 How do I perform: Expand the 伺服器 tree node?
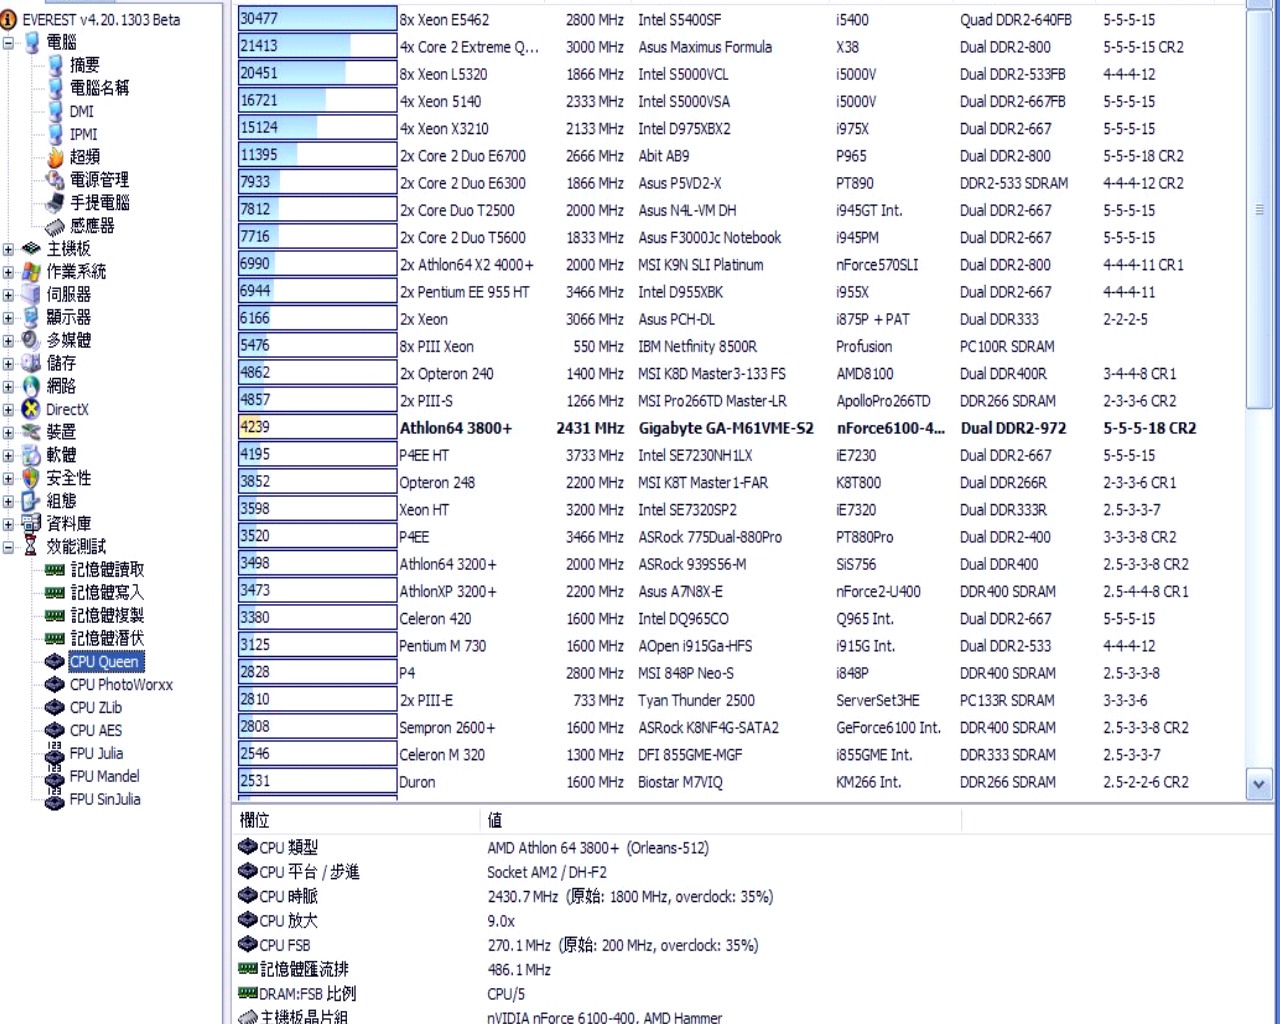click(x=9, y=295)
